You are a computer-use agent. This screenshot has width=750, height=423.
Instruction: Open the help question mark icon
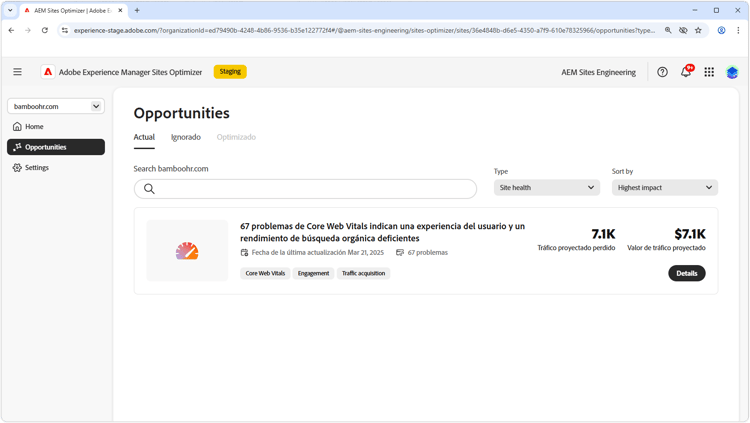662,72
